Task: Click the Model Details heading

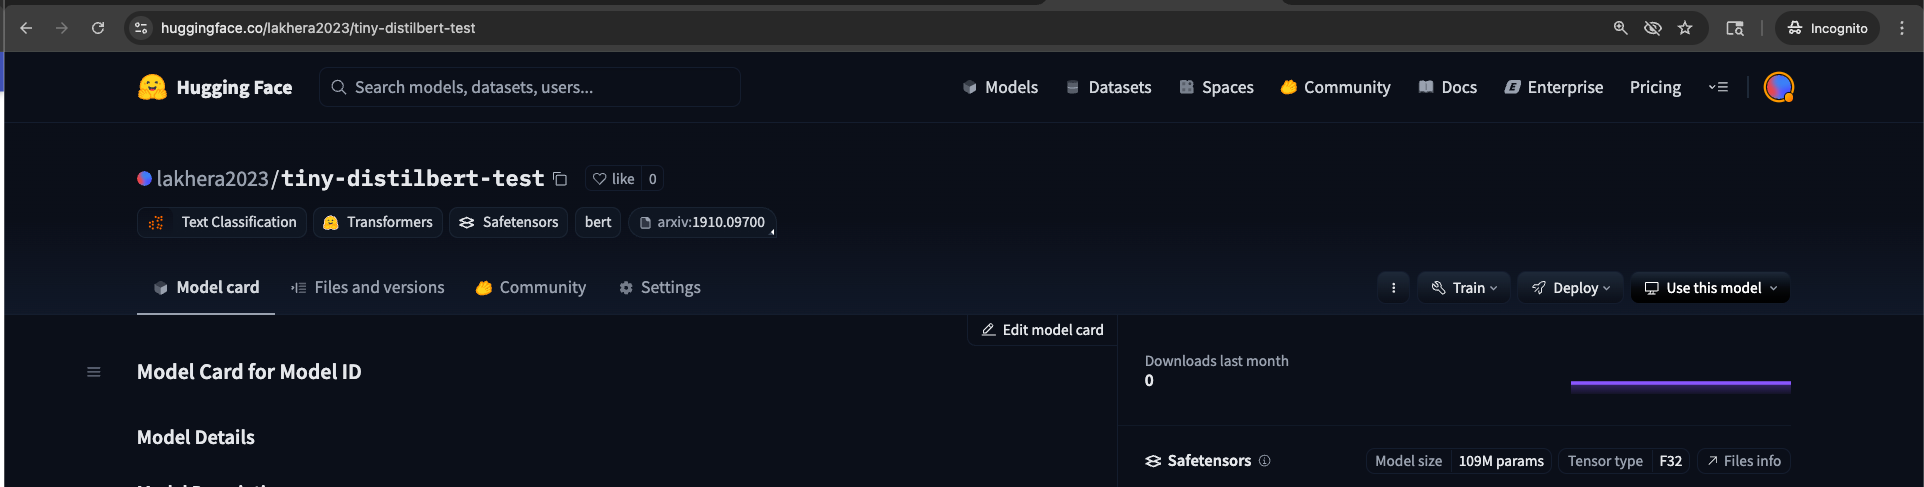Action: pos(196,437)
